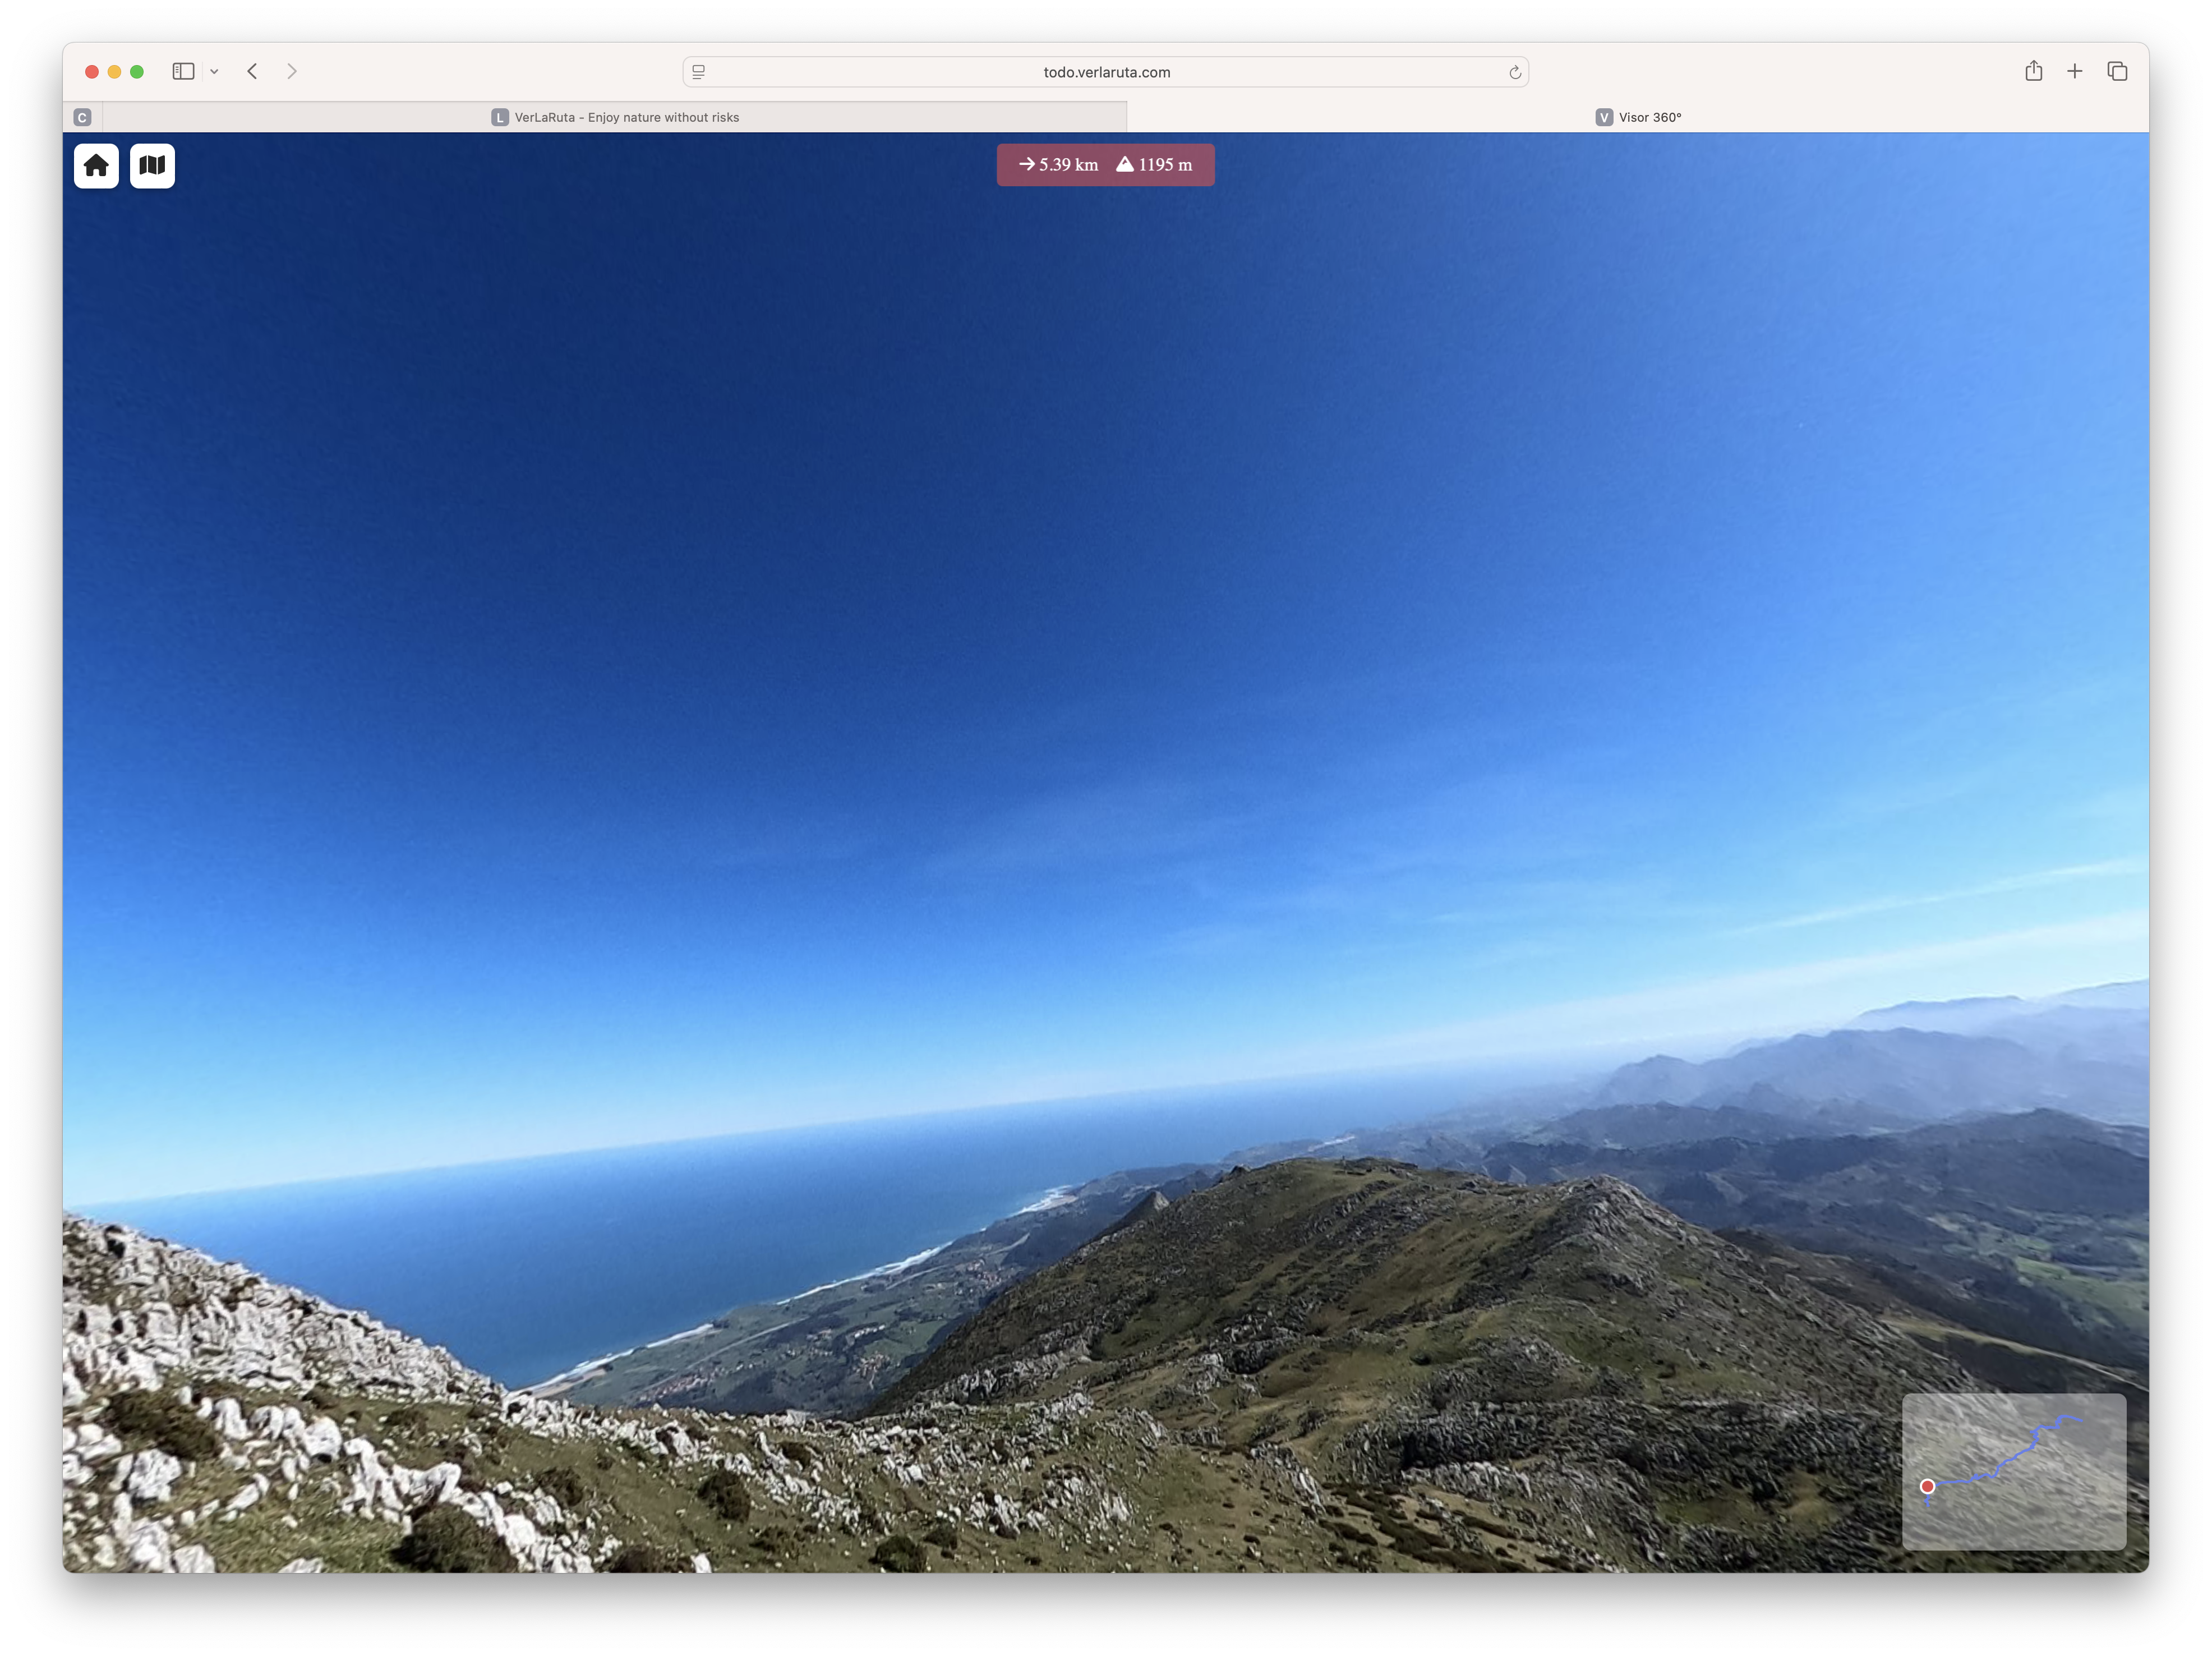Go back using the back arrow

tap(252, 71)
